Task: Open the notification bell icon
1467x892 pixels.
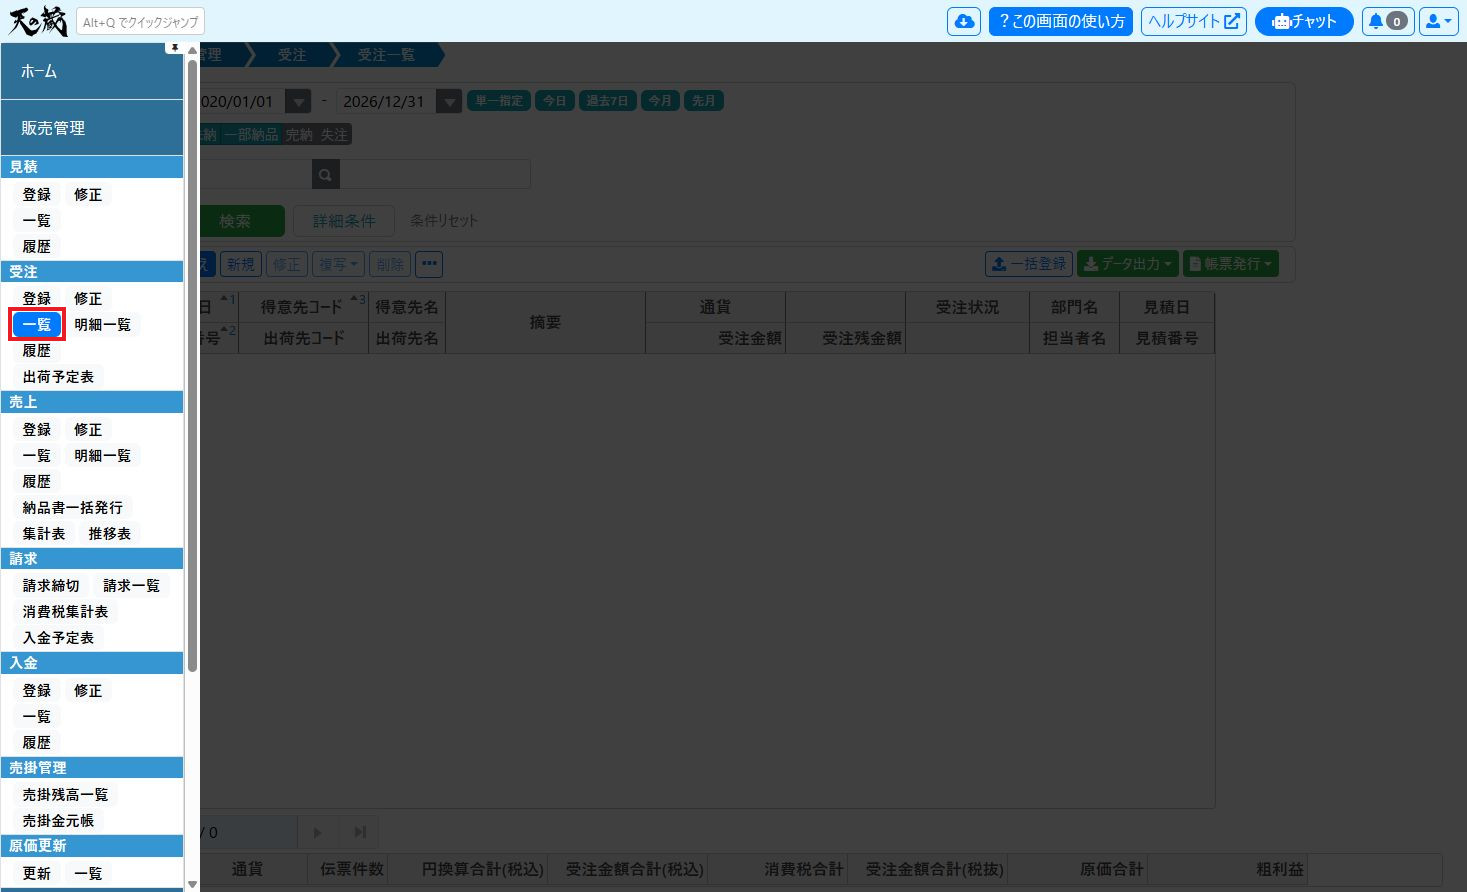Action: 1387,21
